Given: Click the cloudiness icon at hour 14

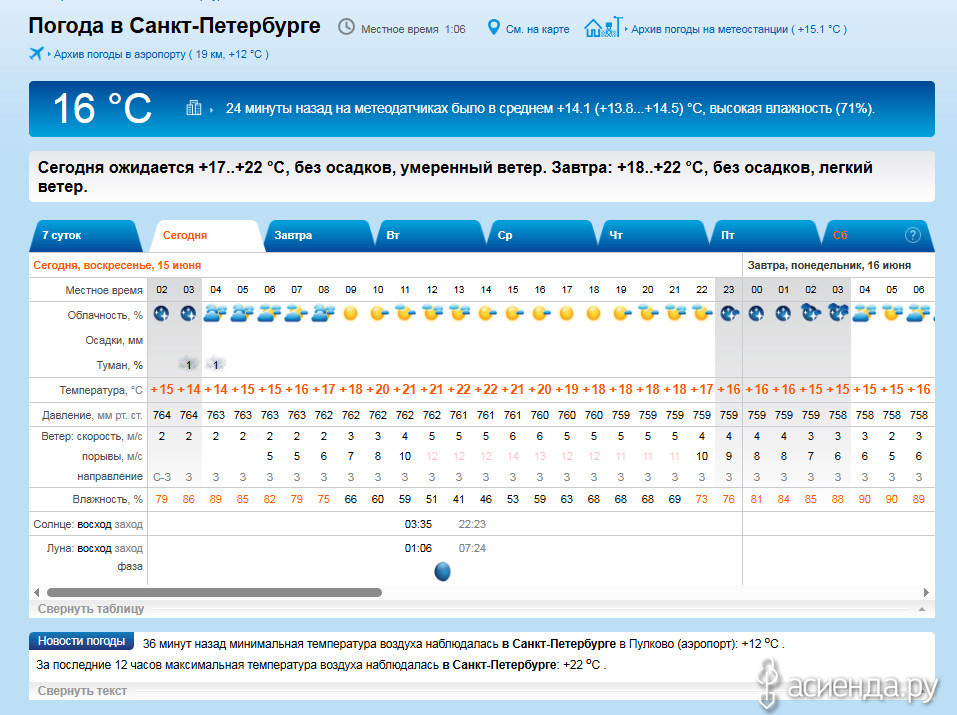Looking at the screenshot, I should pos(486,314).
